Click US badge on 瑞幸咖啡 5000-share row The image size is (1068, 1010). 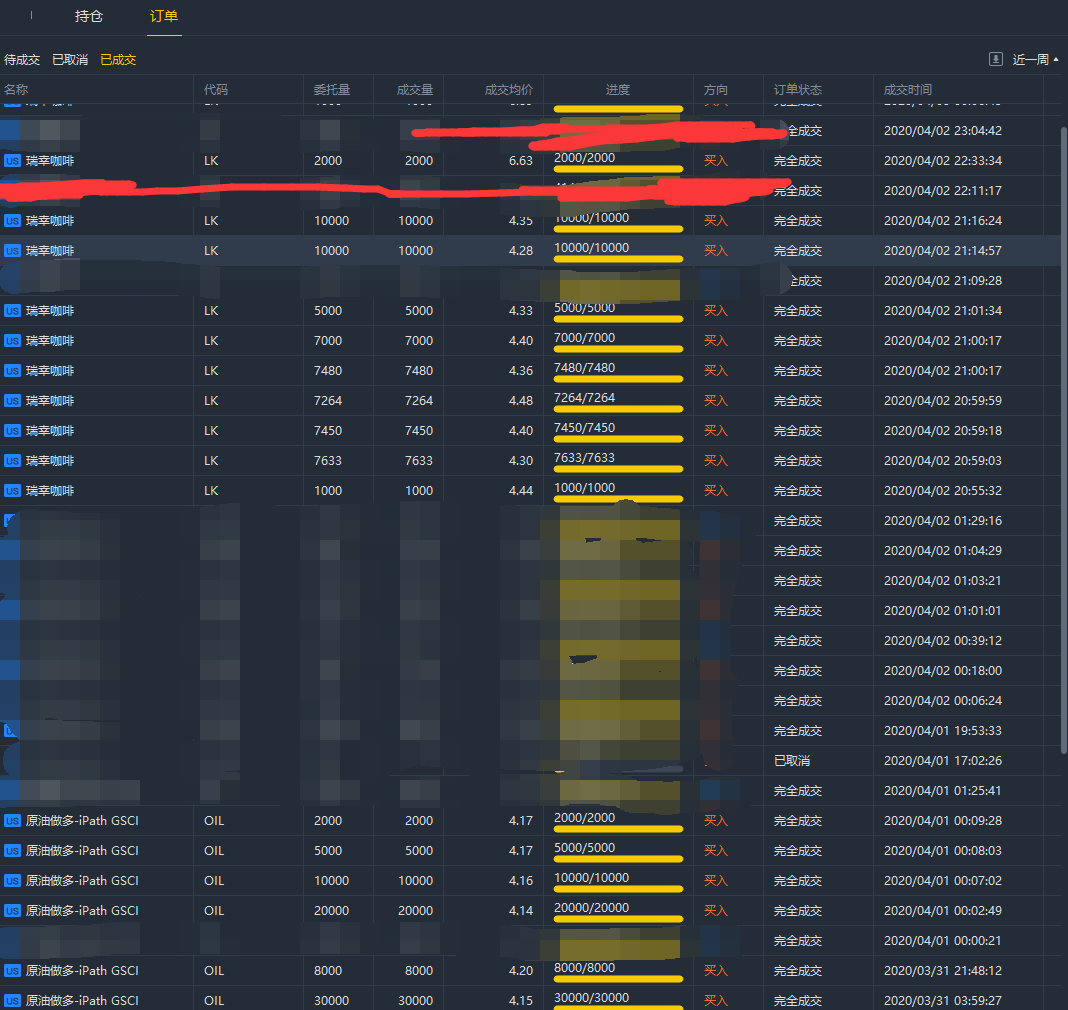point(12,311)
